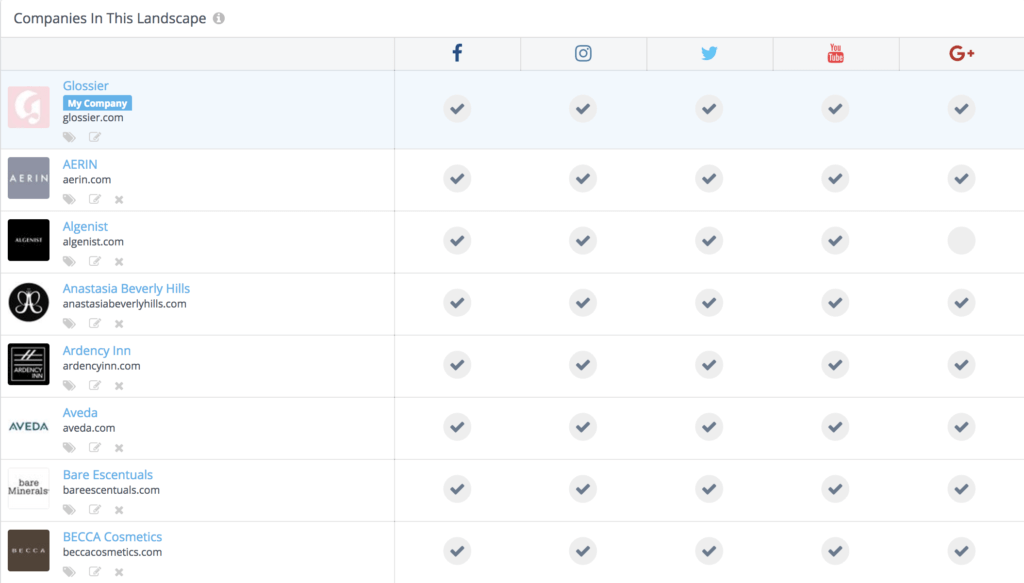This screenshot has width=1024, height=583.
Task: Open the AERIN company link
Action: coord(80,164)
